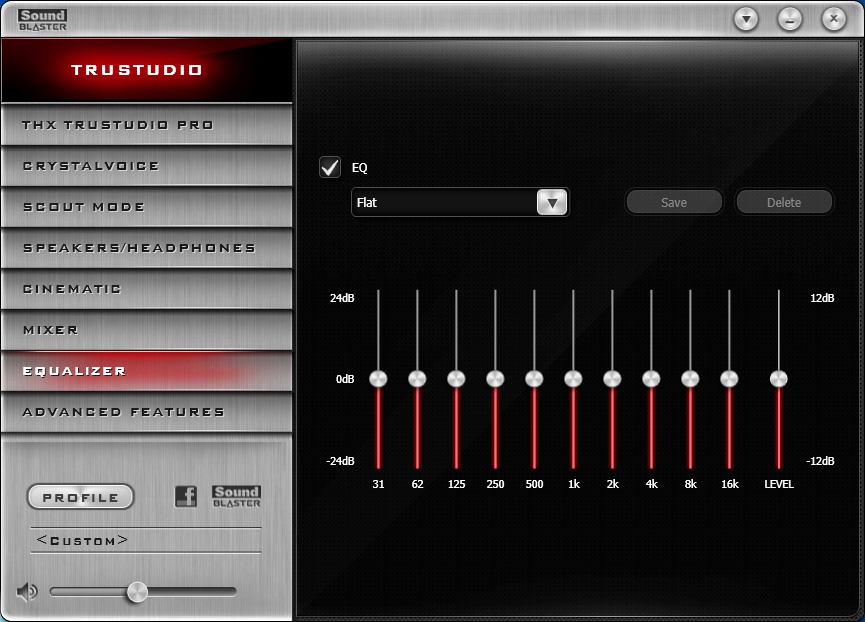Click the Delete preset button

[784, 202]
